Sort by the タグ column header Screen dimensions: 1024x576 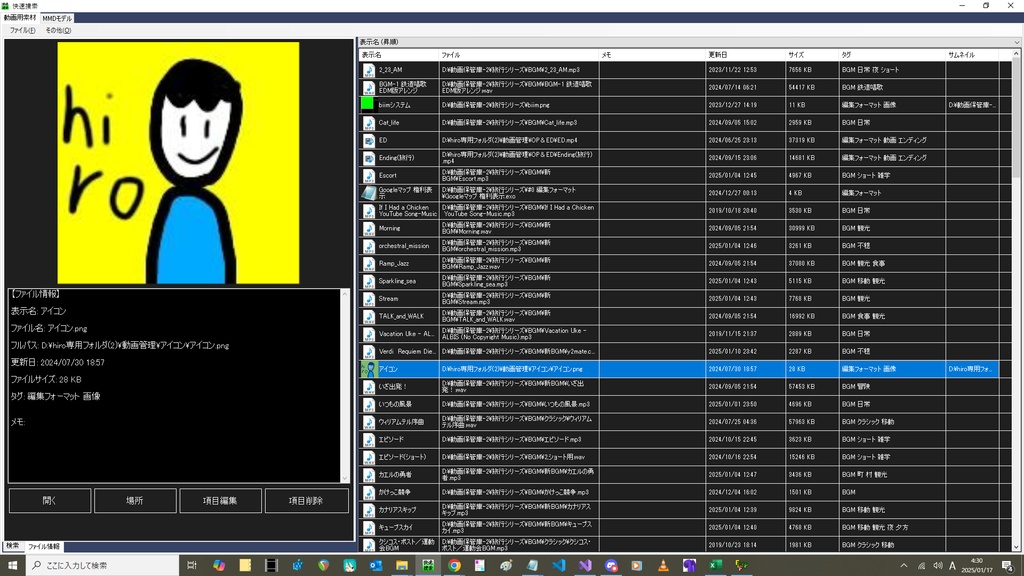[x=892, y=55]
